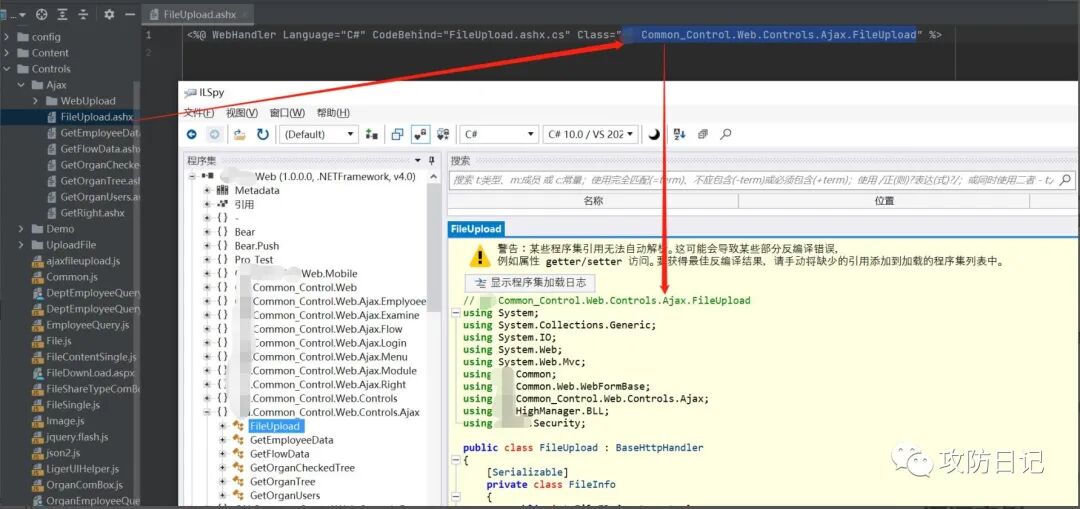
Task: Open the C# 10.0 / VS 2022 version dropdown
Action: pyautogui.click(x=591, y=134)
